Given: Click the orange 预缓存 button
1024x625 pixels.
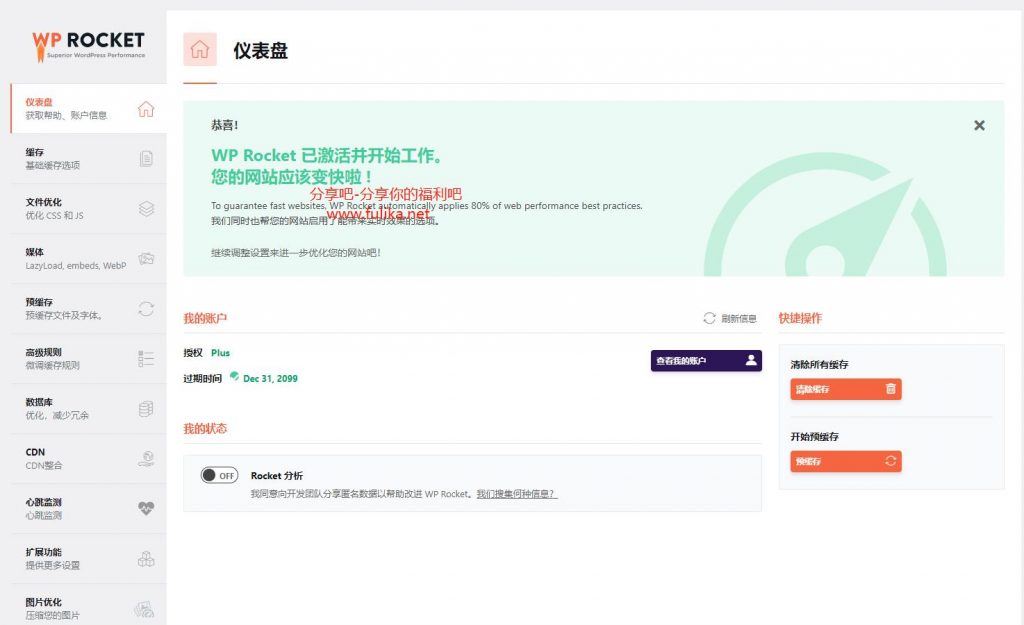Looking at the screenshot, I should [x=846, y=461].
